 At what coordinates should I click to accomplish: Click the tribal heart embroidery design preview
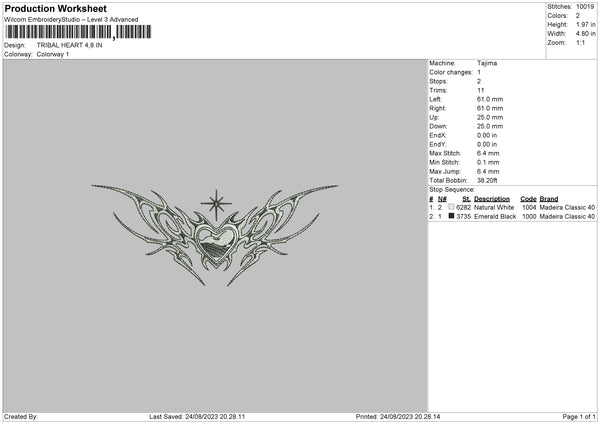215,235
